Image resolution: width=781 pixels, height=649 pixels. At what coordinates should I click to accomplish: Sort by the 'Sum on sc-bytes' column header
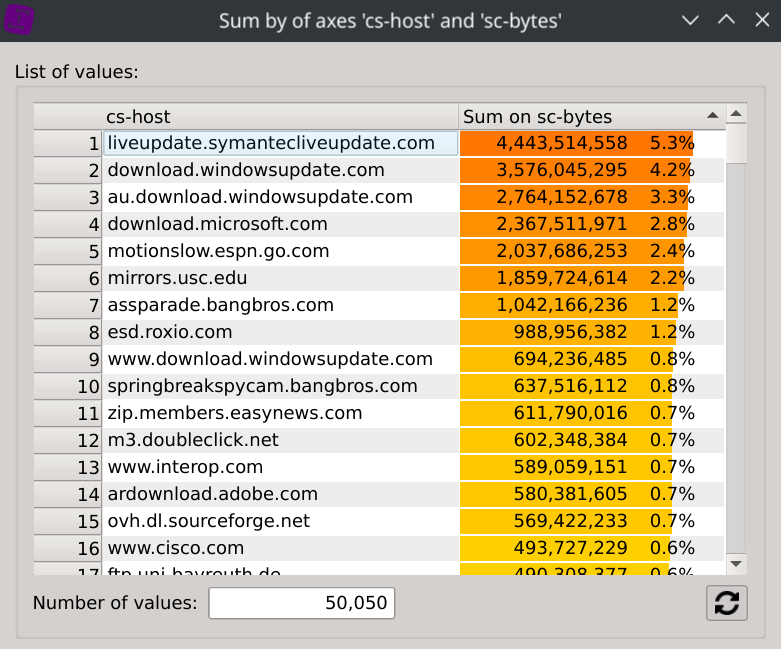(x=580, y=117)
